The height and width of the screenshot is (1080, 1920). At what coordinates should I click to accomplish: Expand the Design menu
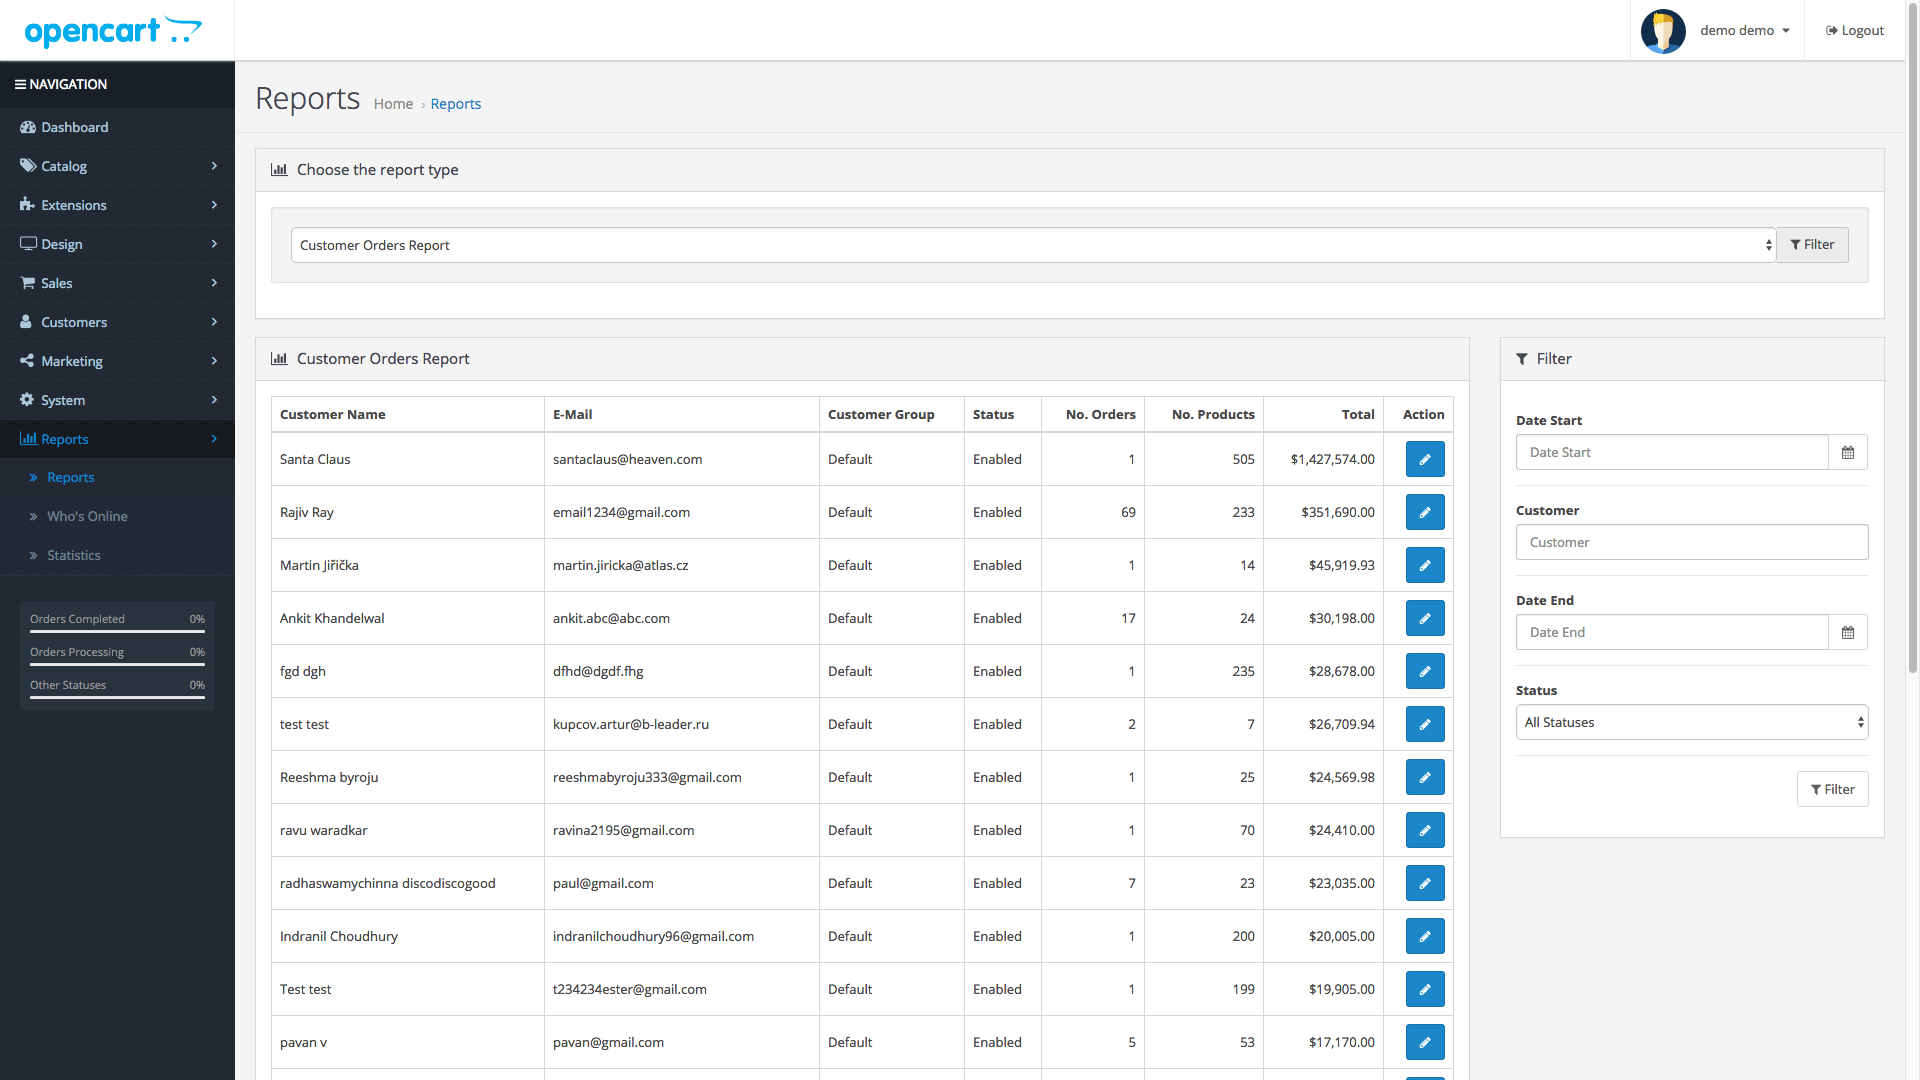[x=117, y=244]
